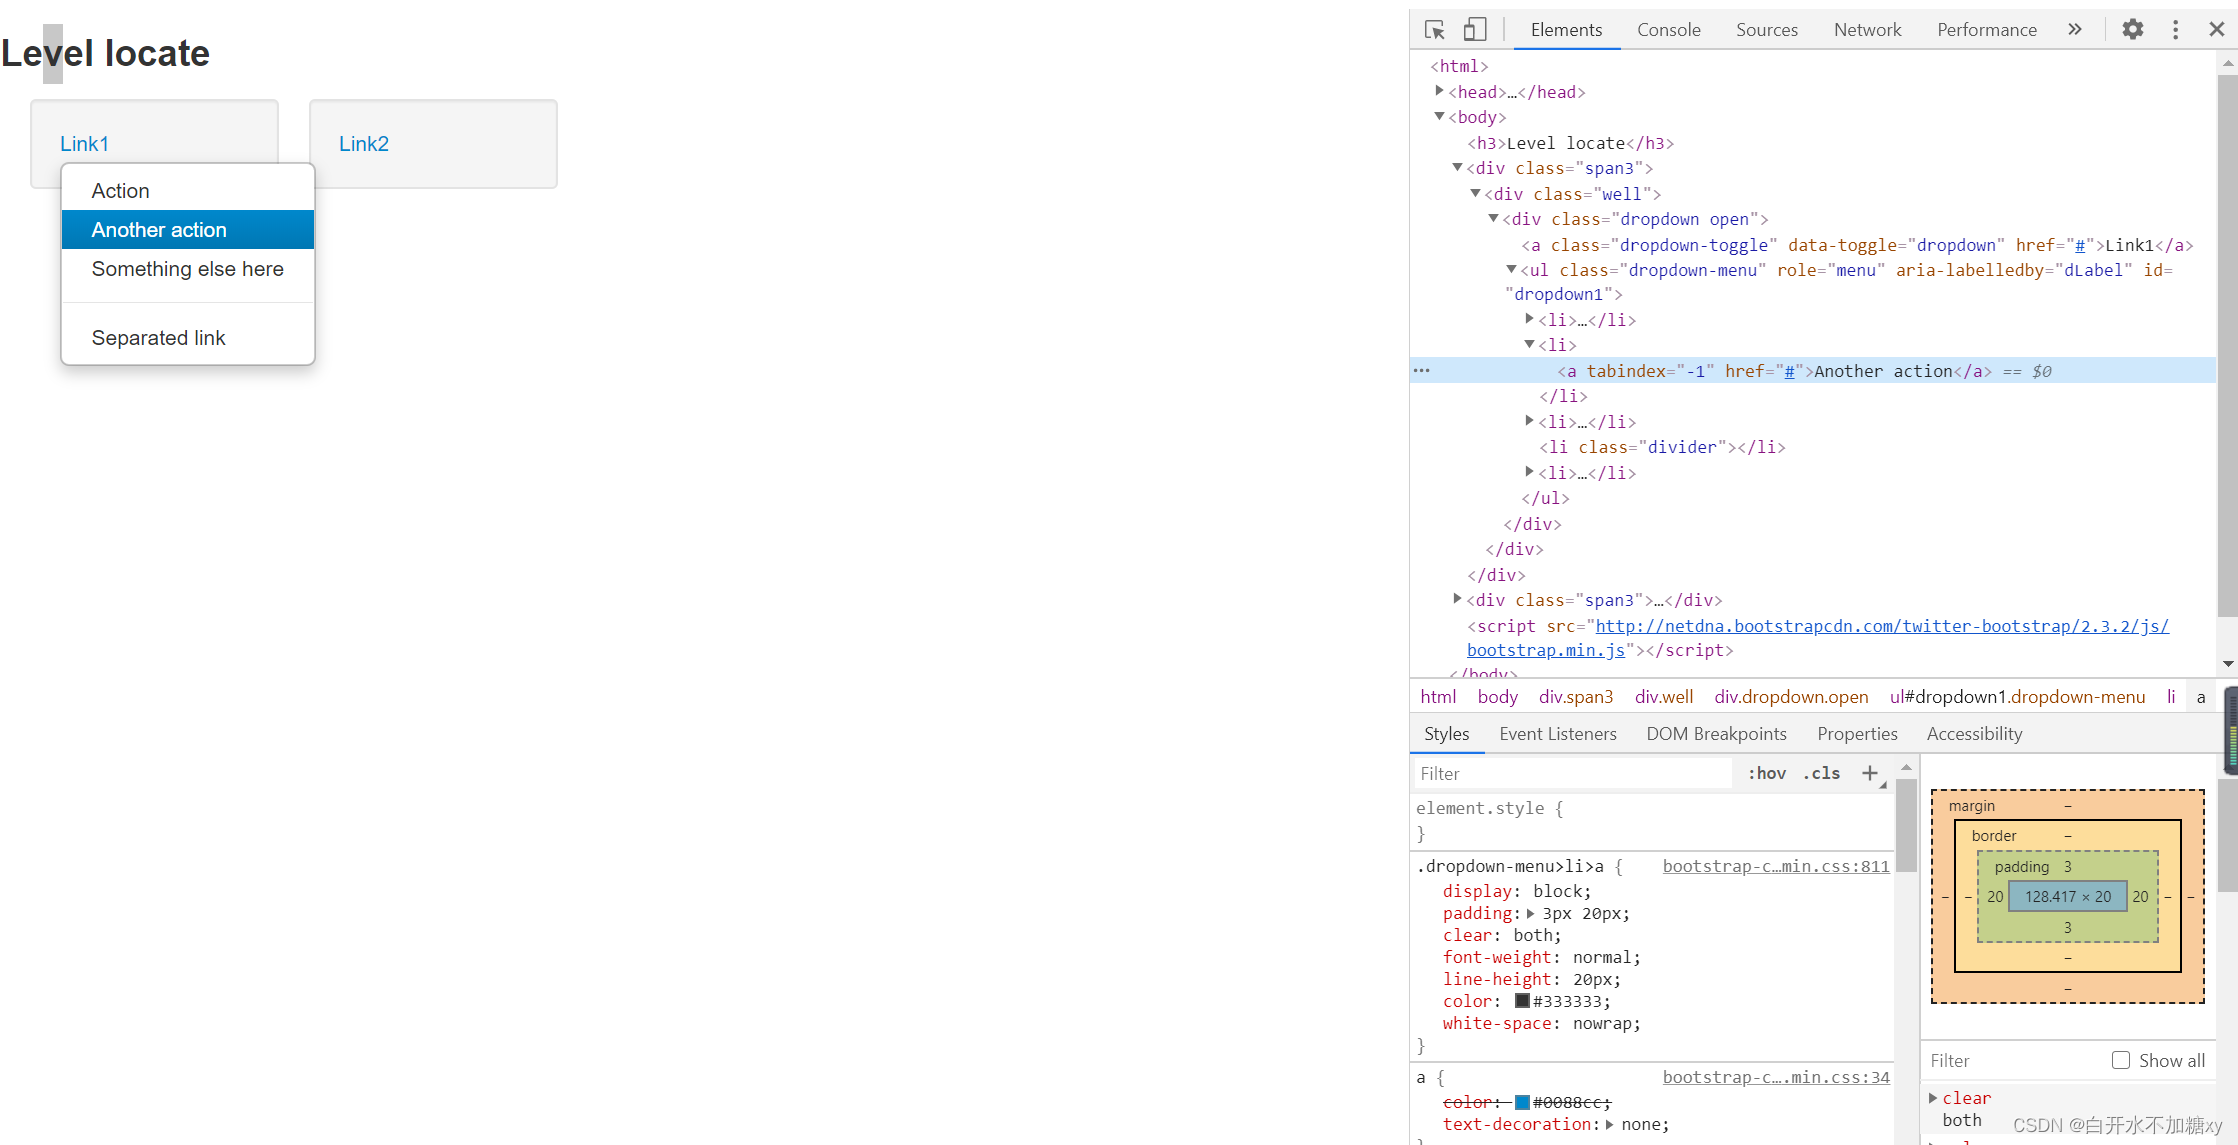The width and height of the screenshot is (2238, 1145).
Task: Open the Properties sub-tab
Action: (1857, 734)
